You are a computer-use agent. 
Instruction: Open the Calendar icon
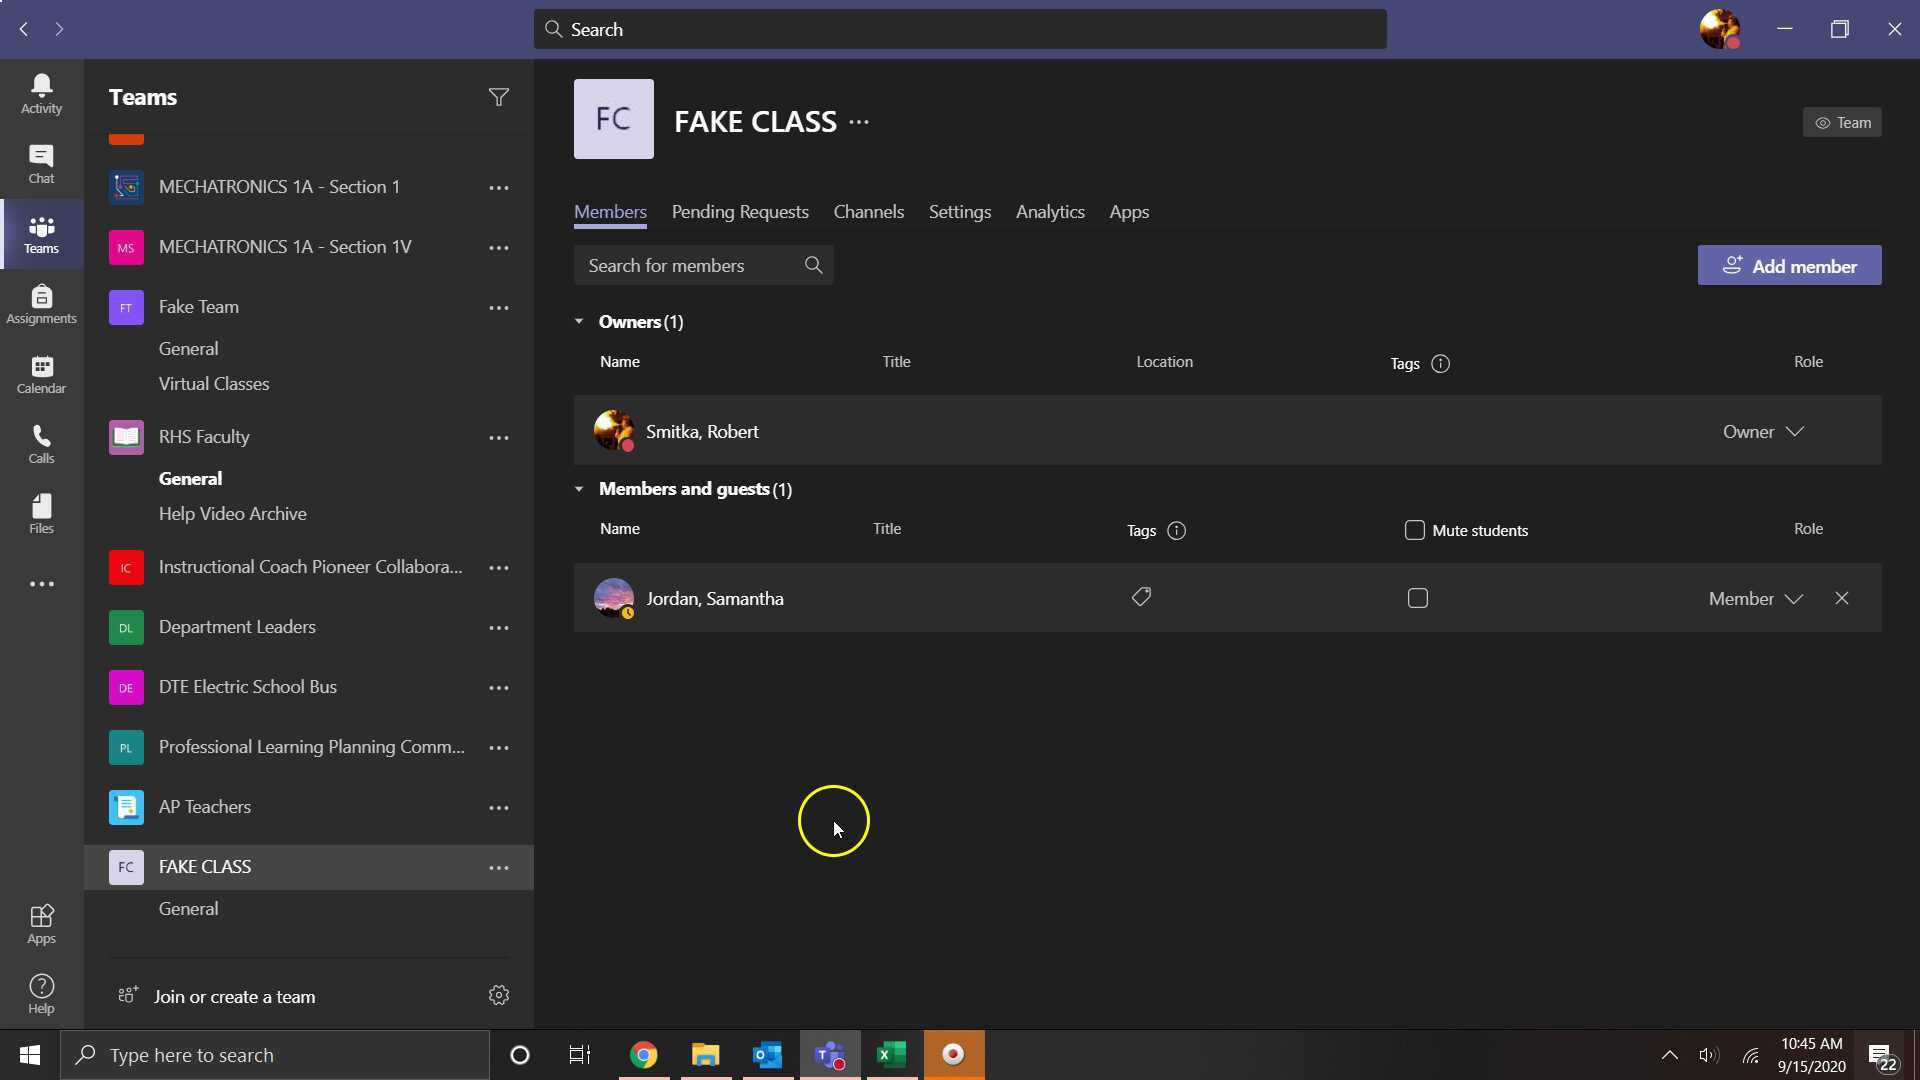pos(40,373)
